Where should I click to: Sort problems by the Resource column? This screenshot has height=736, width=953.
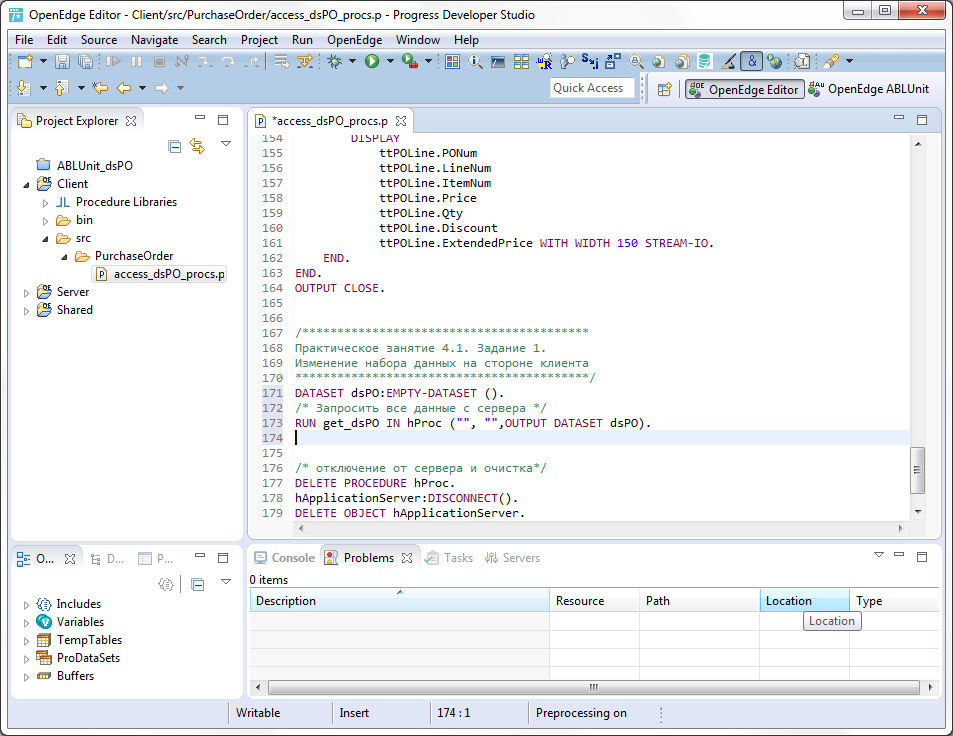point(594,601)
